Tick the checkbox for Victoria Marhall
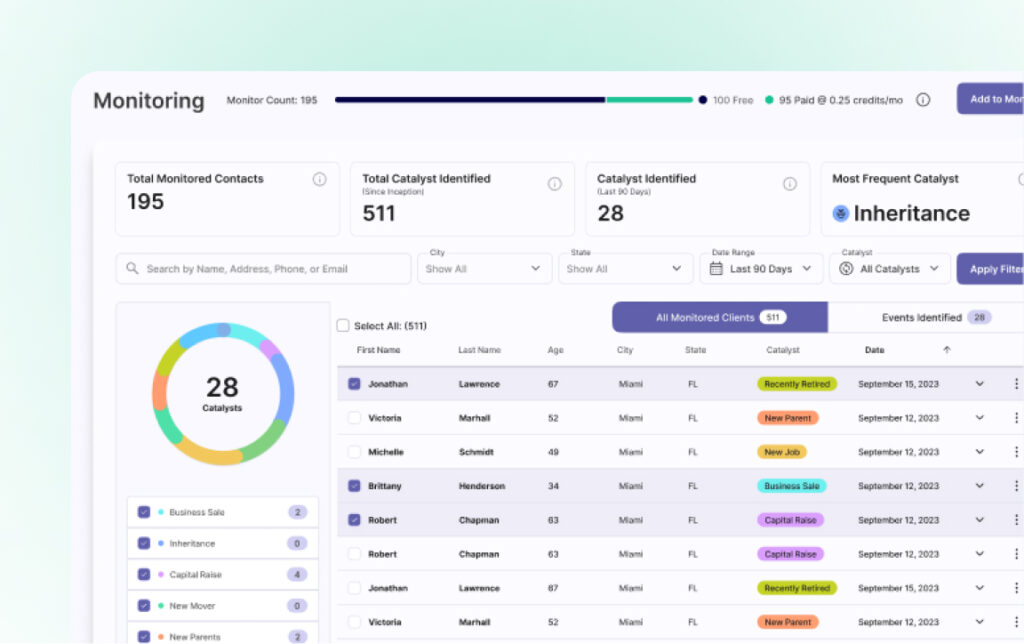Image resolution: width=1024 pixels, height=644 pixels. point(354,418)
